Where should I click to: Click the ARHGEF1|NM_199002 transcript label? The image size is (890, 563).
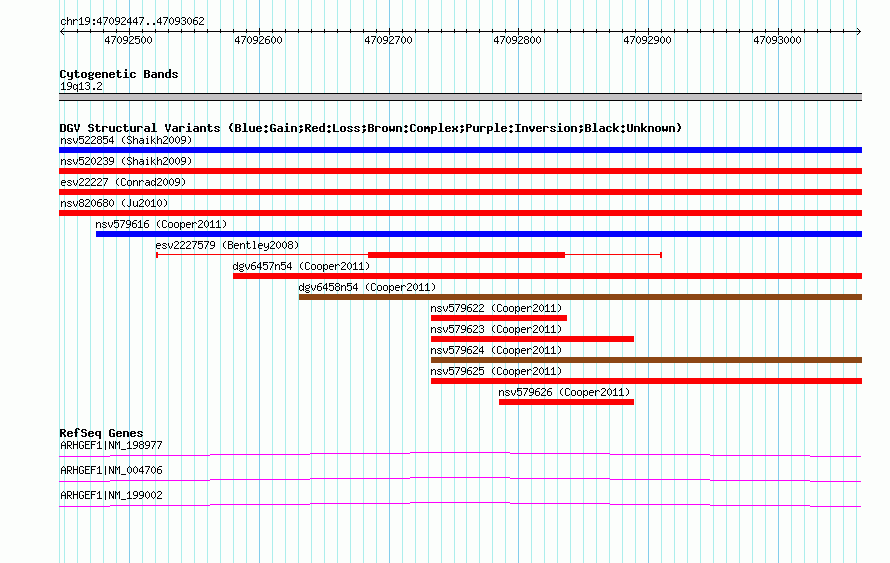click(111, 495)
